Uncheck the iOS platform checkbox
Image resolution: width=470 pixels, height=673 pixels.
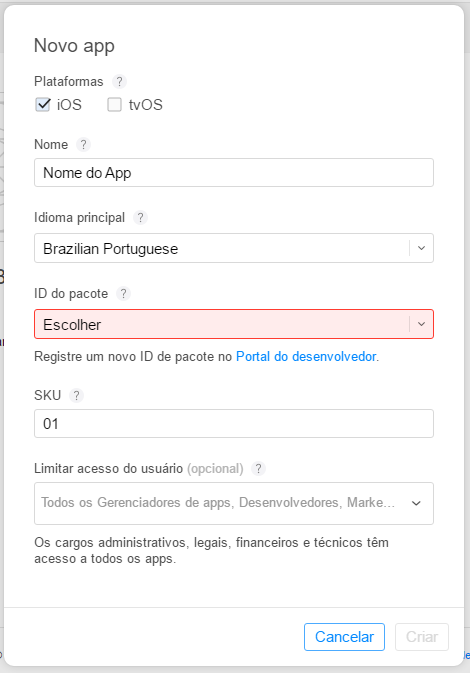(42, 104)
